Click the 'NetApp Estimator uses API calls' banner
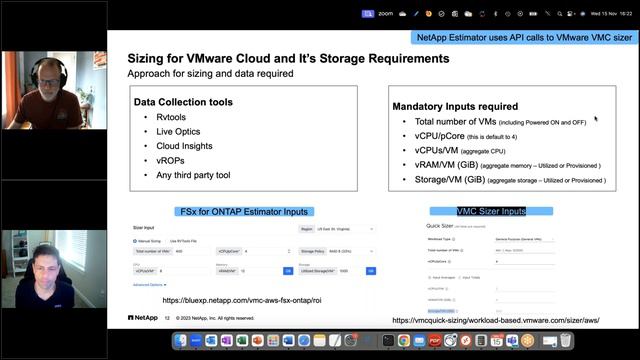 click(x=524, y=38)
